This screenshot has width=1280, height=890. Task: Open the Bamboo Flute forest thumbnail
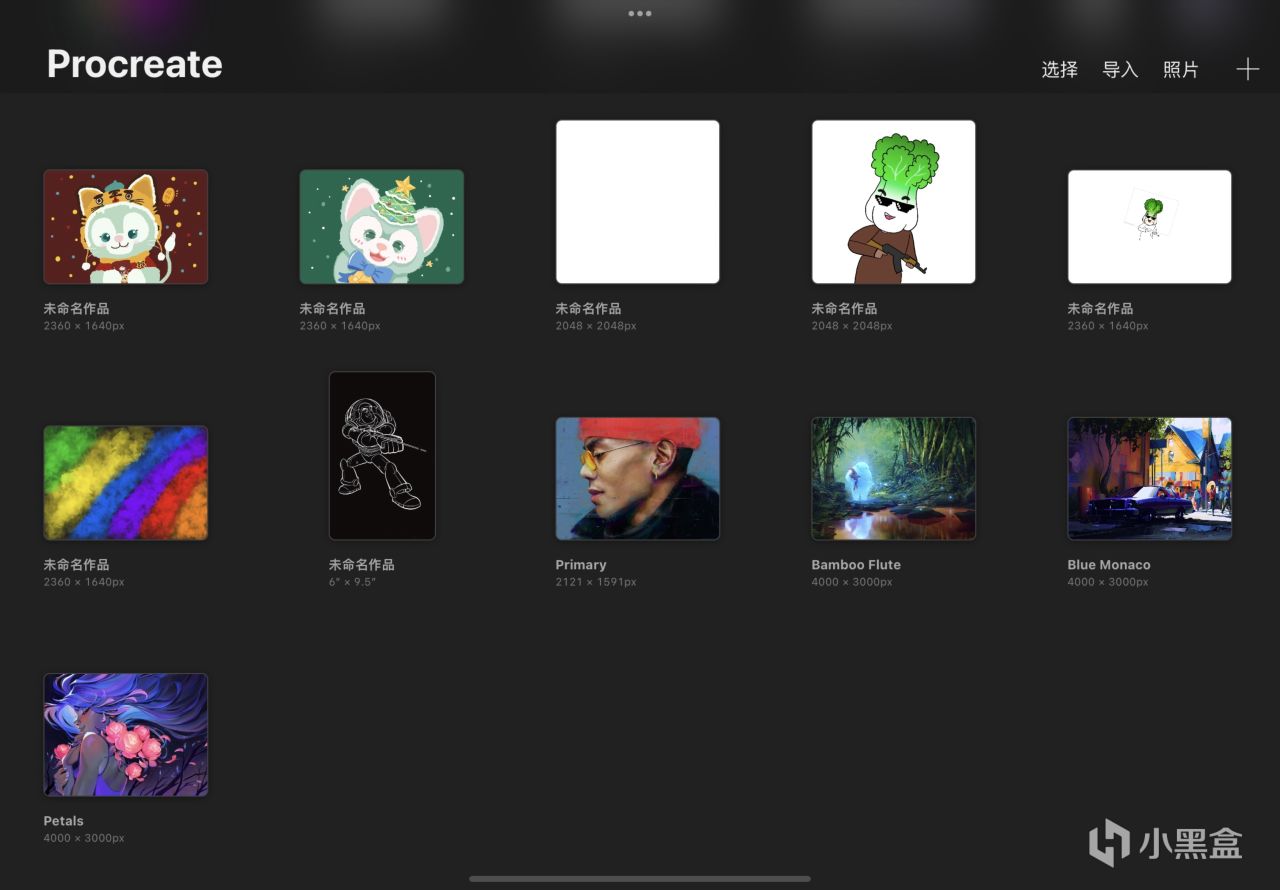894,479
